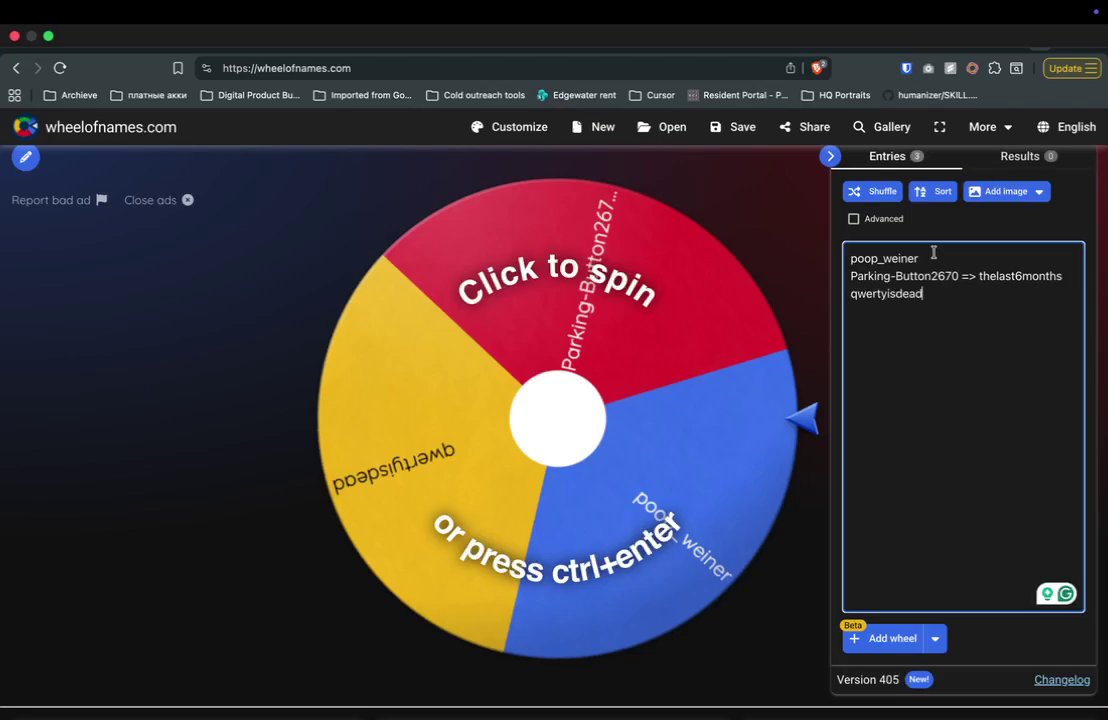This screenshot has width=1108, height=720.
Task: Expand Add wheel dropdown arrow
Action: (935, 639)
